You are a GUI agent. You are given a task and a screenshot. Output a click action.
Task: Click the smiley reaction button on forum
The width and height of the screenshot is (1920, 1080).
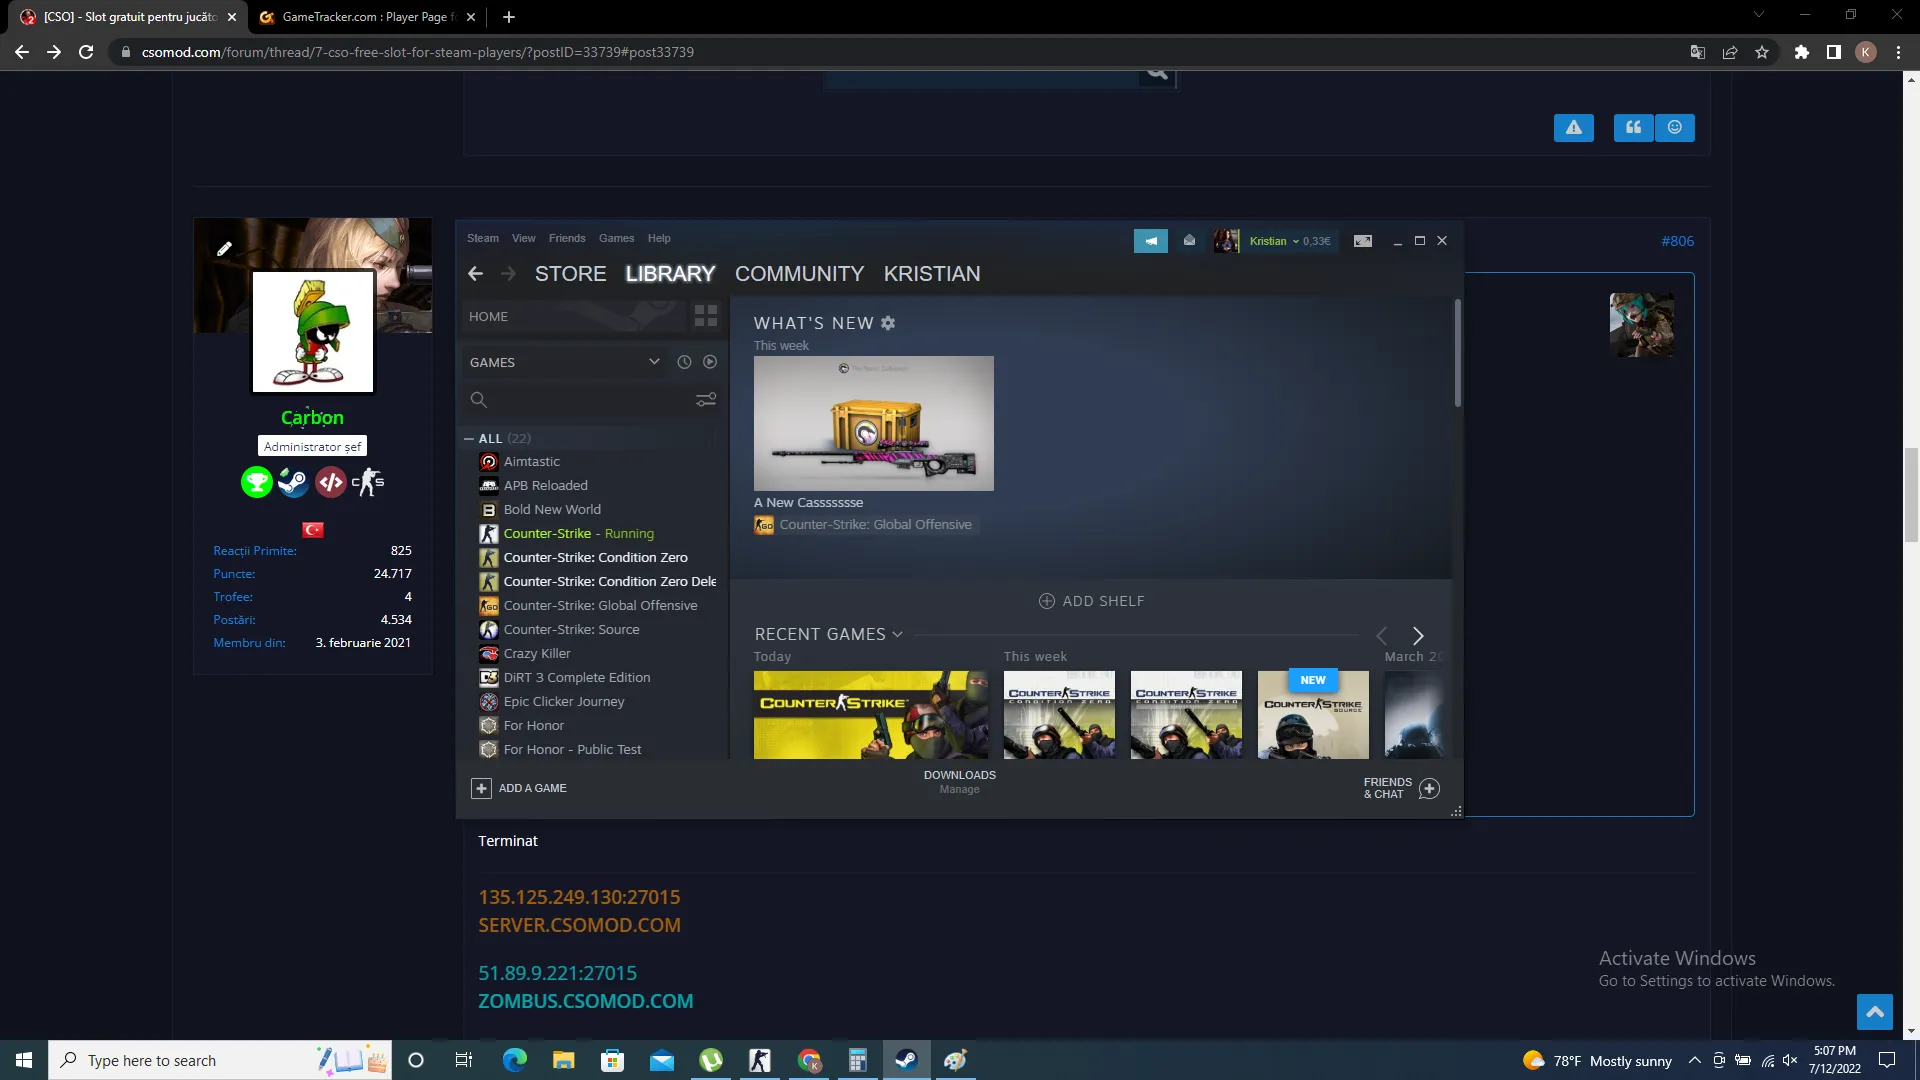[1675, 127]
